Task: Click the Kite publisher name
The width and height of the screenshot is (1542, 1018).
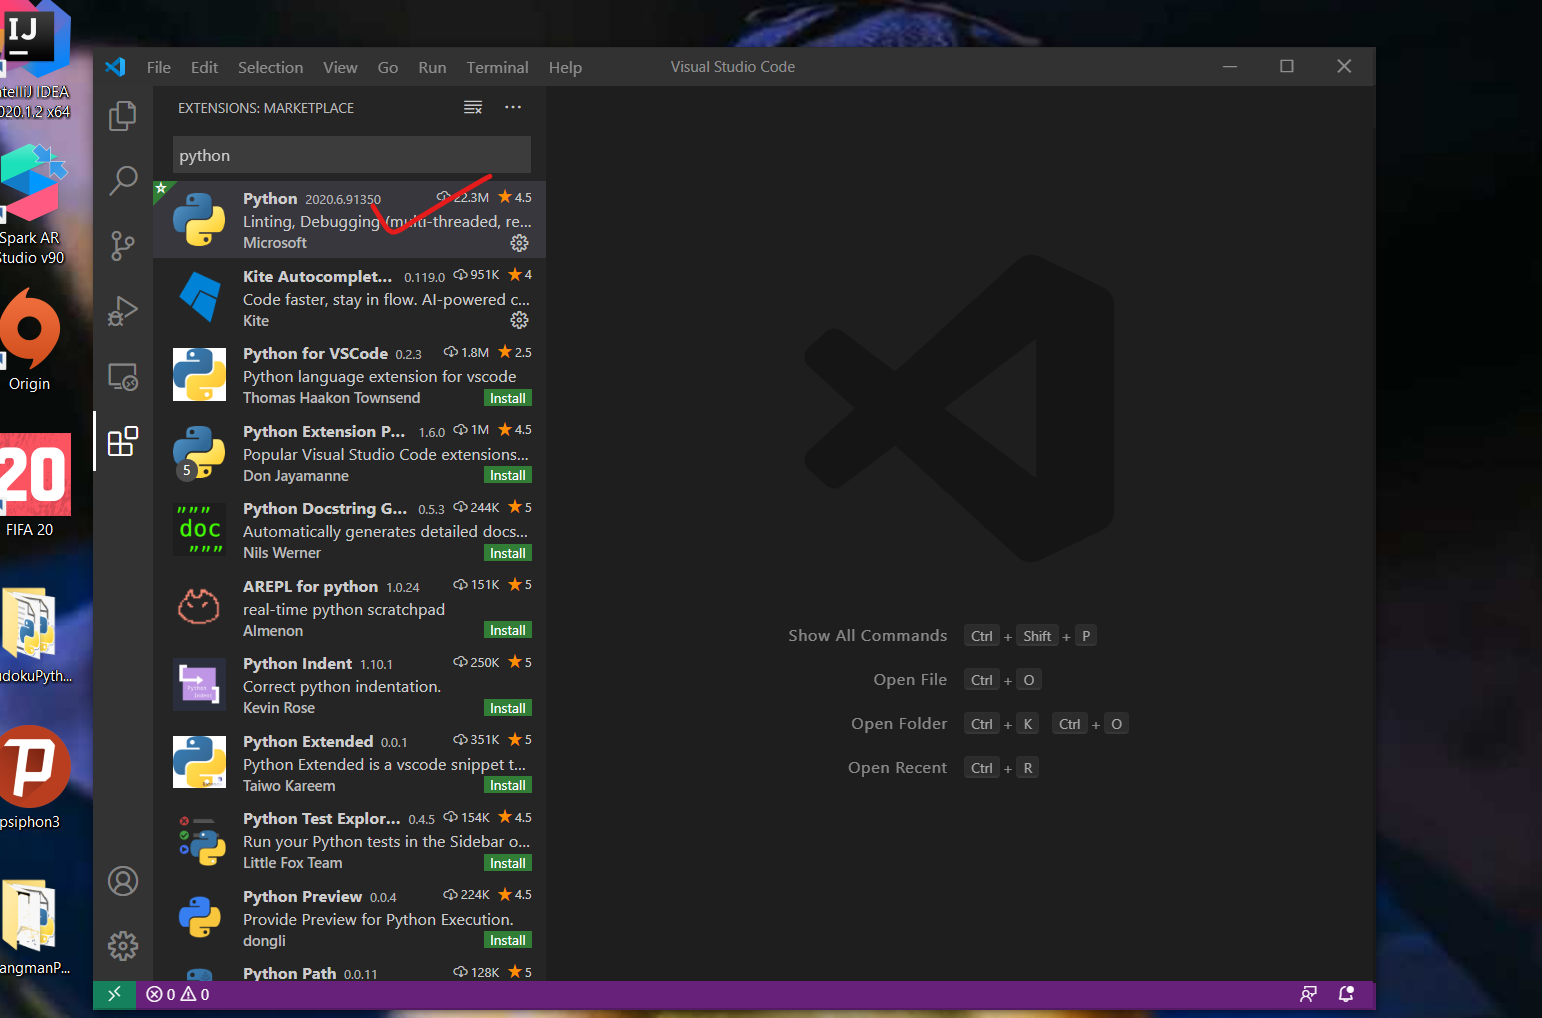Action: click(x=256, y=321)
